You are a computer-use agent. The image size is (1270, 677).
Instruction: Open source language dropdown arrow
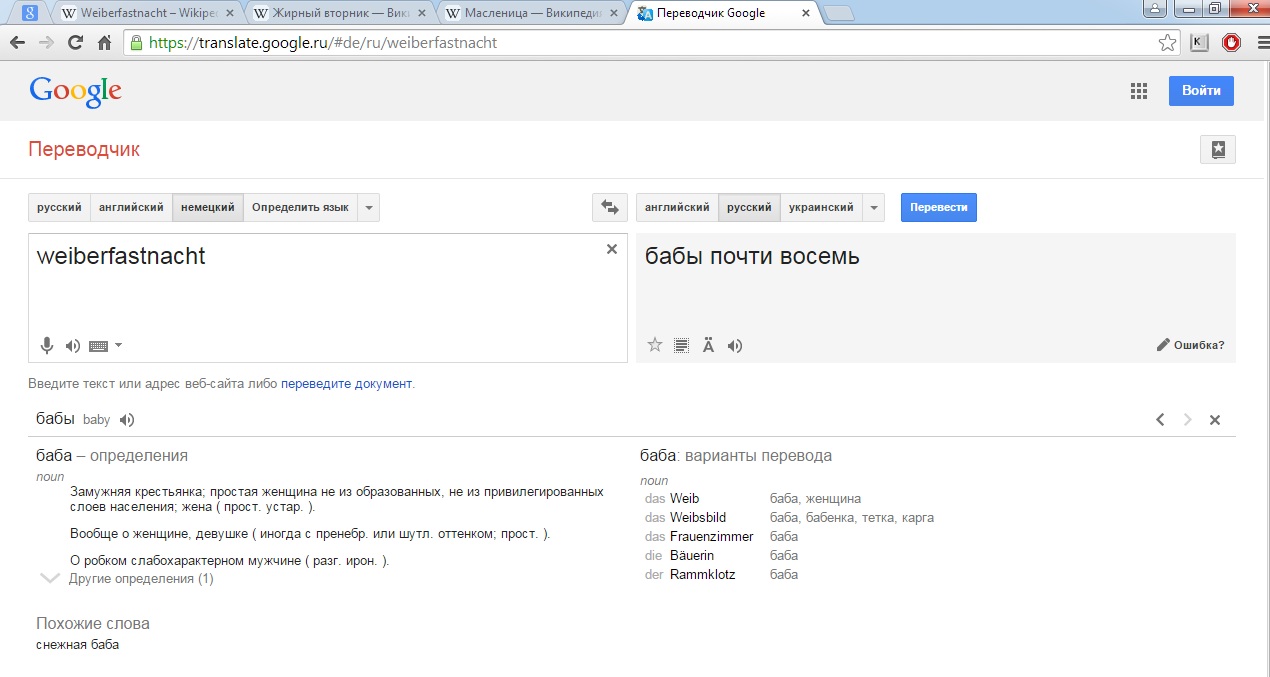tap(368, 208)
